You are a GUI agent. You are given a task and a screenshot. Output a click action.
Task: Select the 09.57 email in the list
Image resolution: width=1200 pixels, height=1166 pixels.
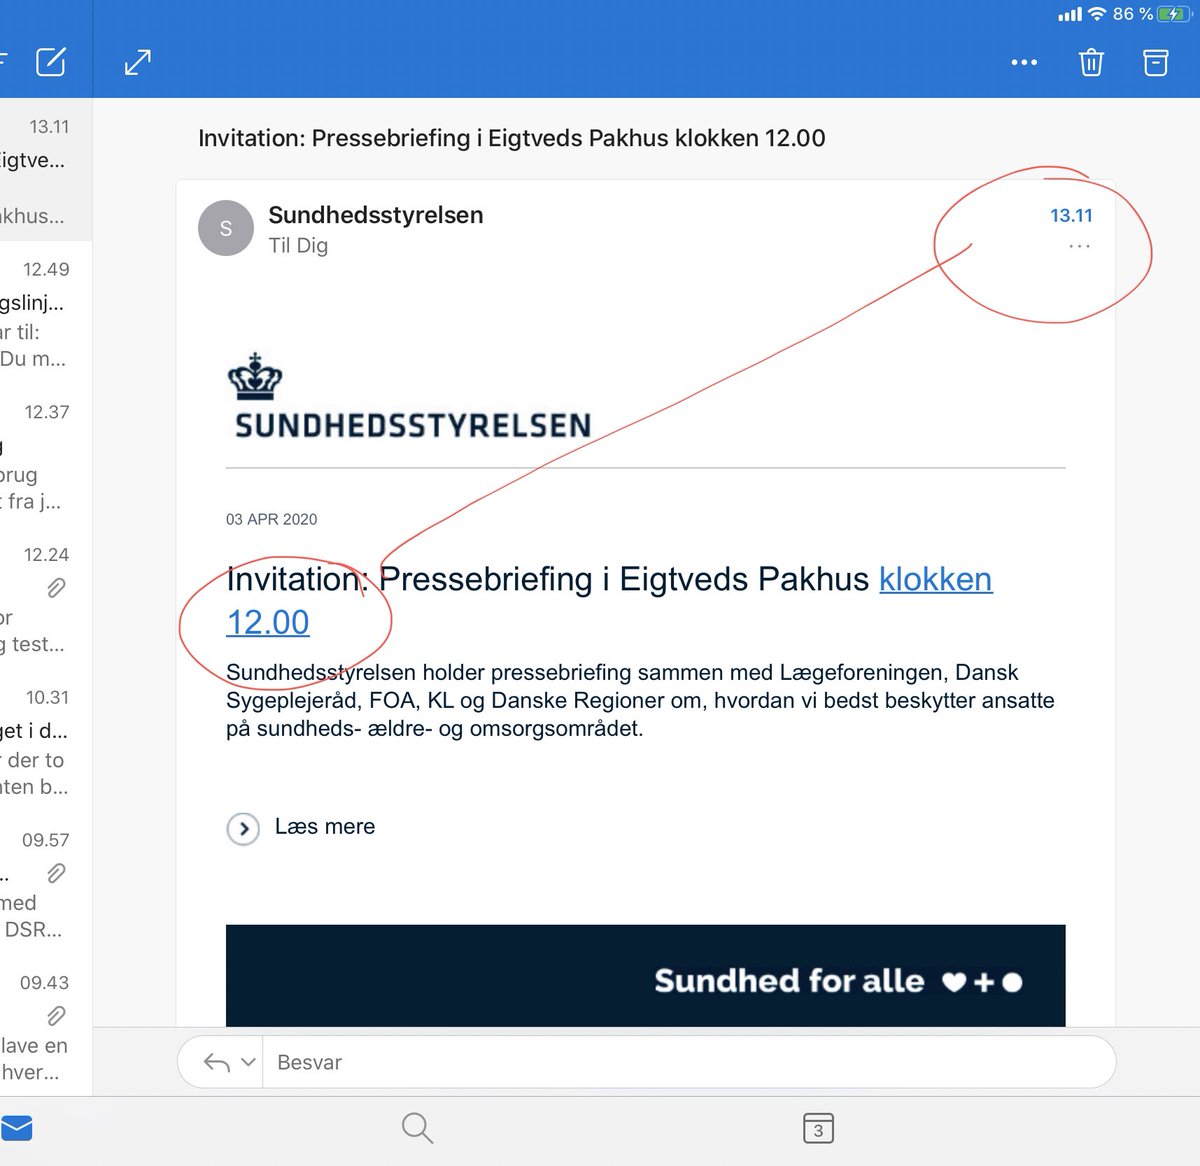point(46,885)
